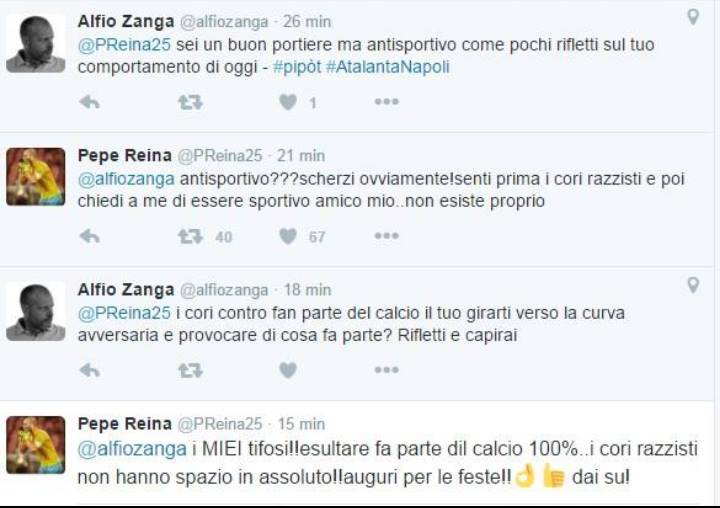720x508 pixels.
Task: Open Alfio Zanga's avatar on 18 min tweet
Action: click(35, 312)
